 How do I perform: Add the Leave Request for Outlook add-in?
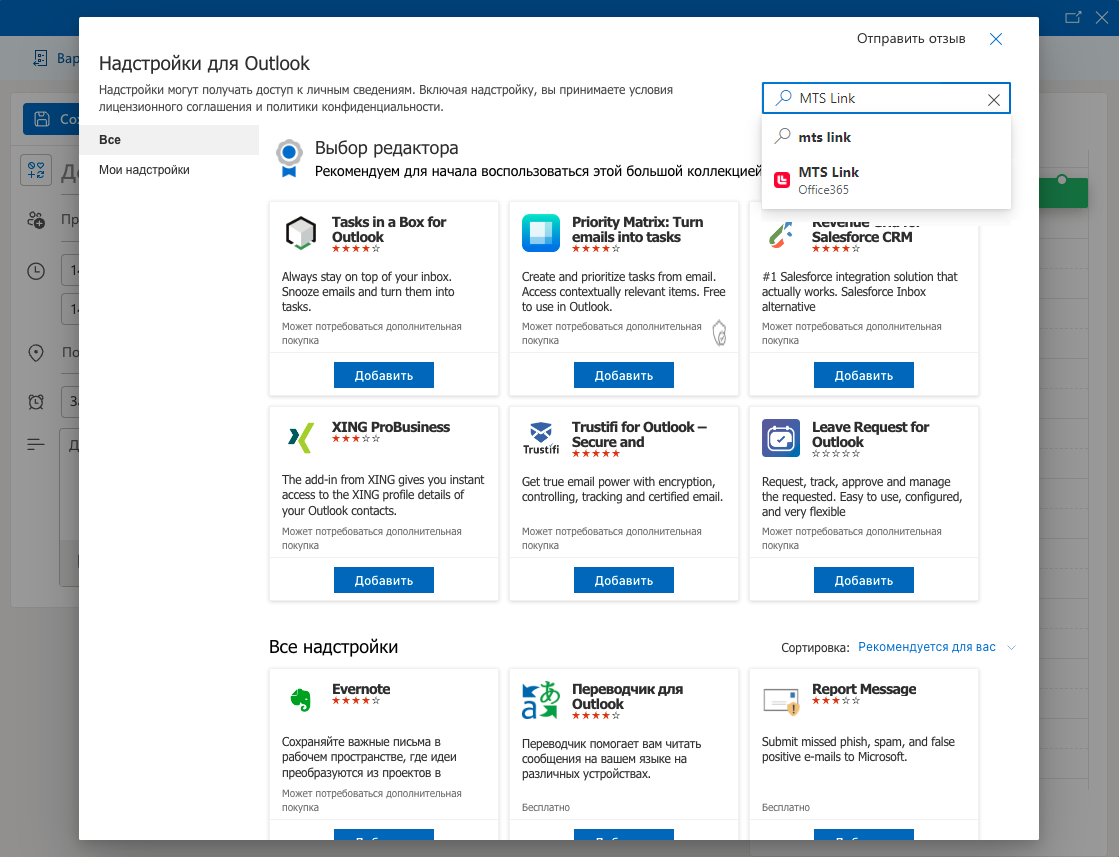[864, 580]
